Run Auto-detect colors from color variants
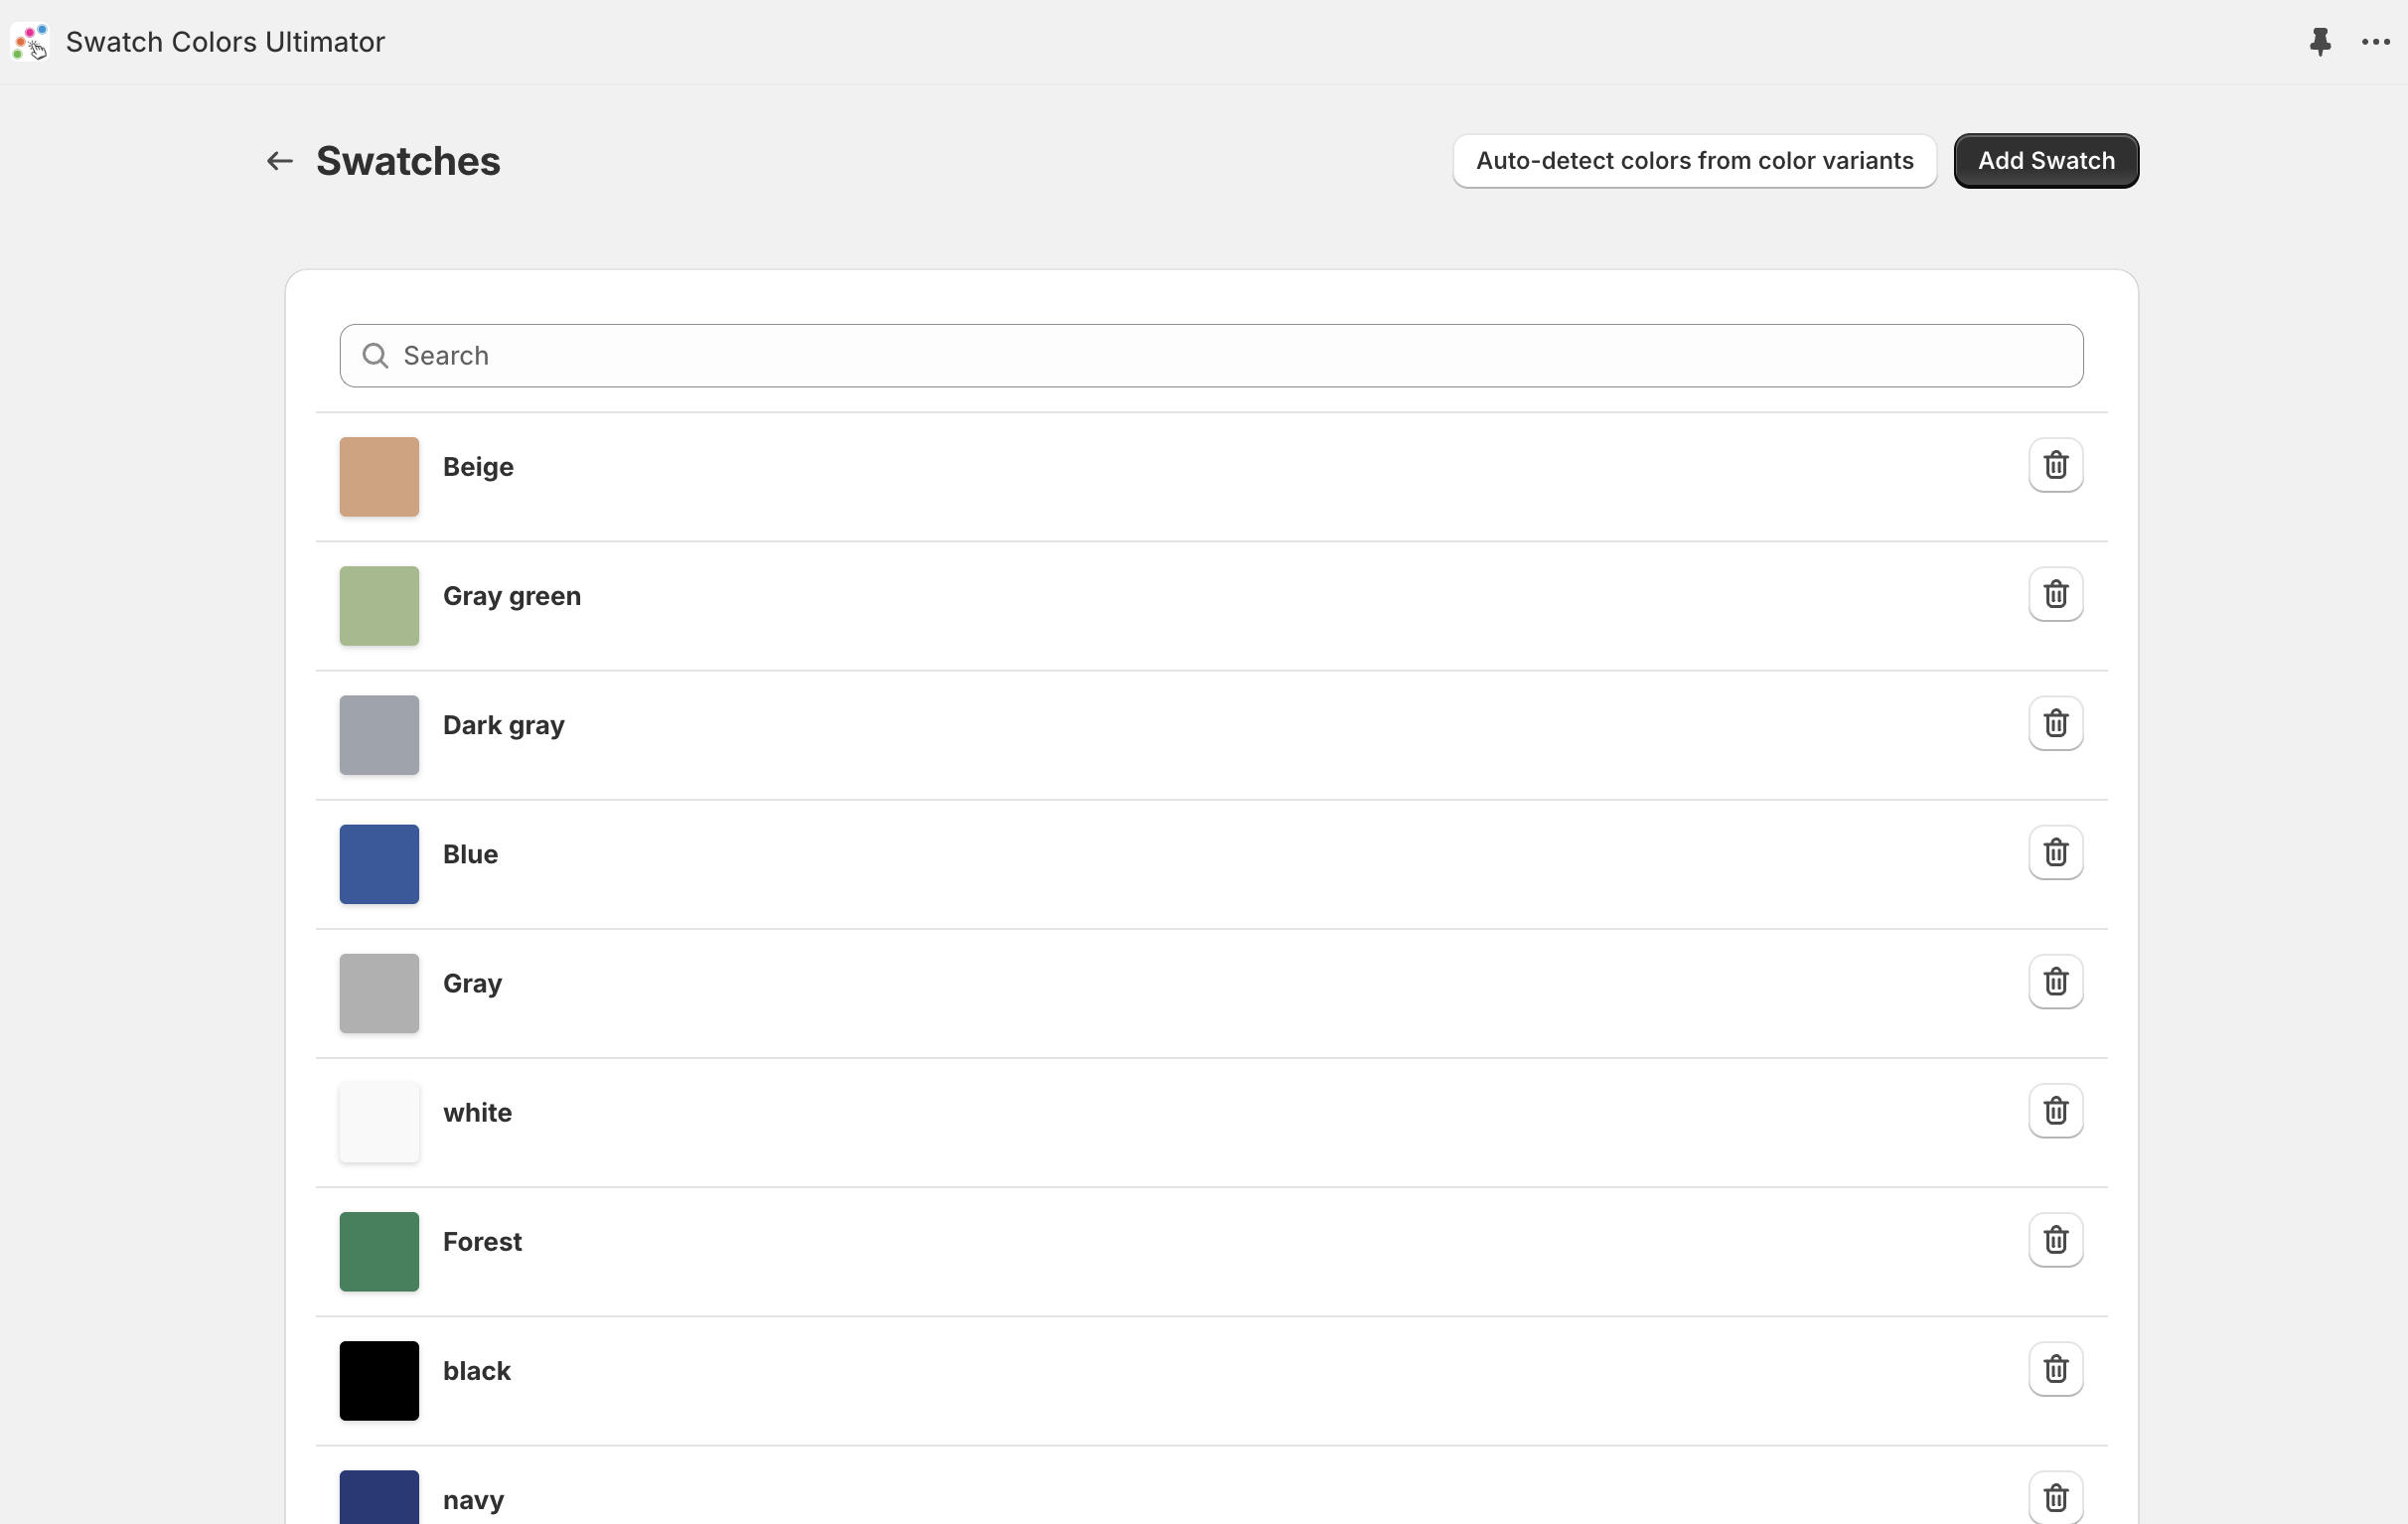Screen dimensions: 2408x1524 pyautogui.click(x=1694, y=160)
